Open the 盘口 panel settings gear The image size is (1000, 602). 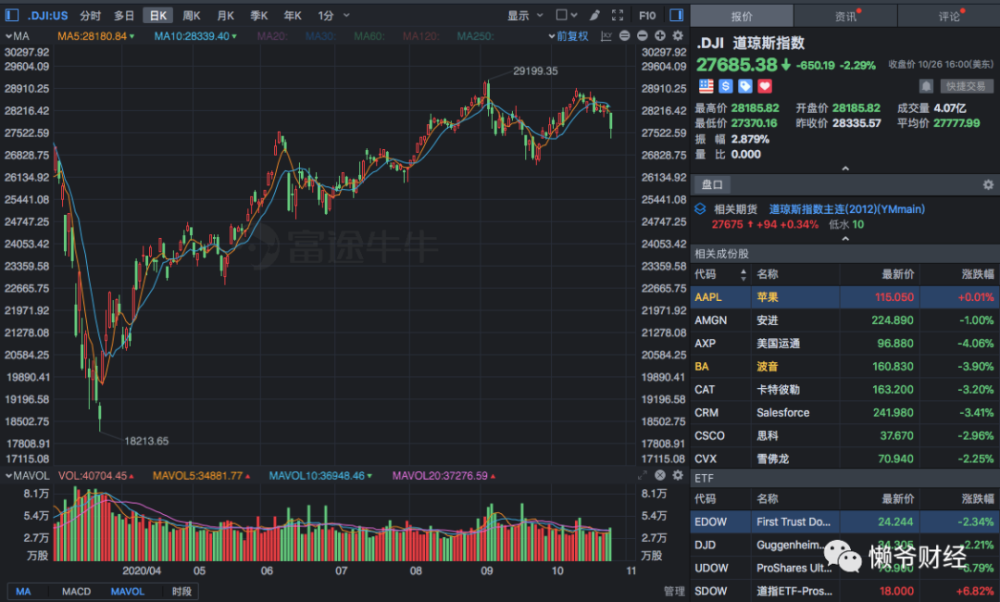[988, 185]
